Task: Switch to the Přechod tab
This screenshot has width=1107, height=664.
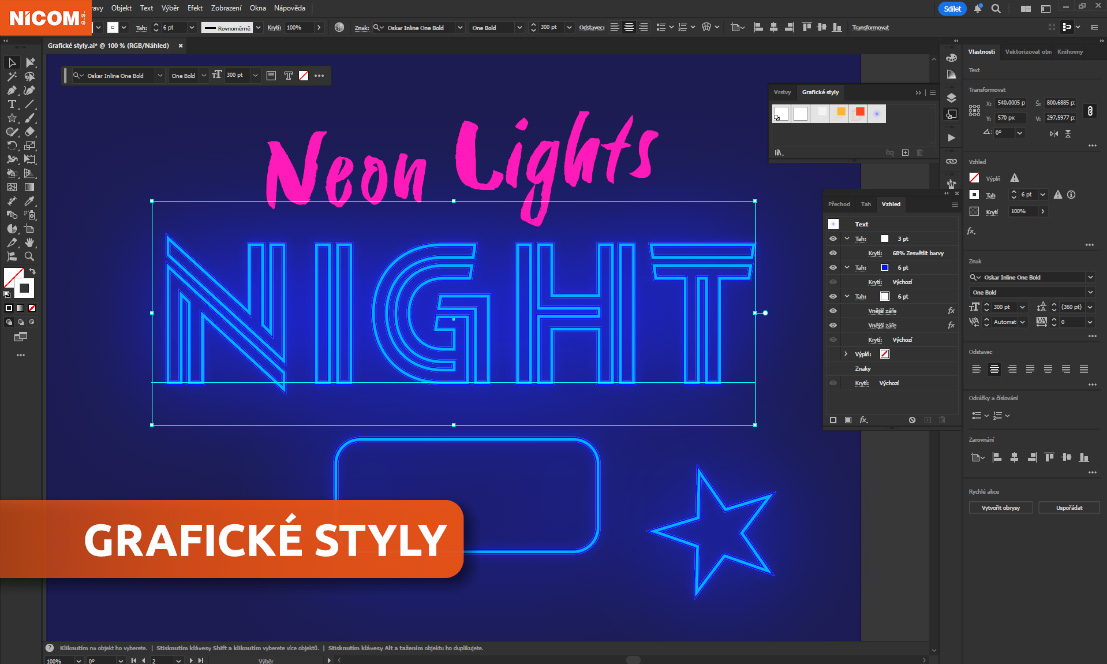Action: 839,204
